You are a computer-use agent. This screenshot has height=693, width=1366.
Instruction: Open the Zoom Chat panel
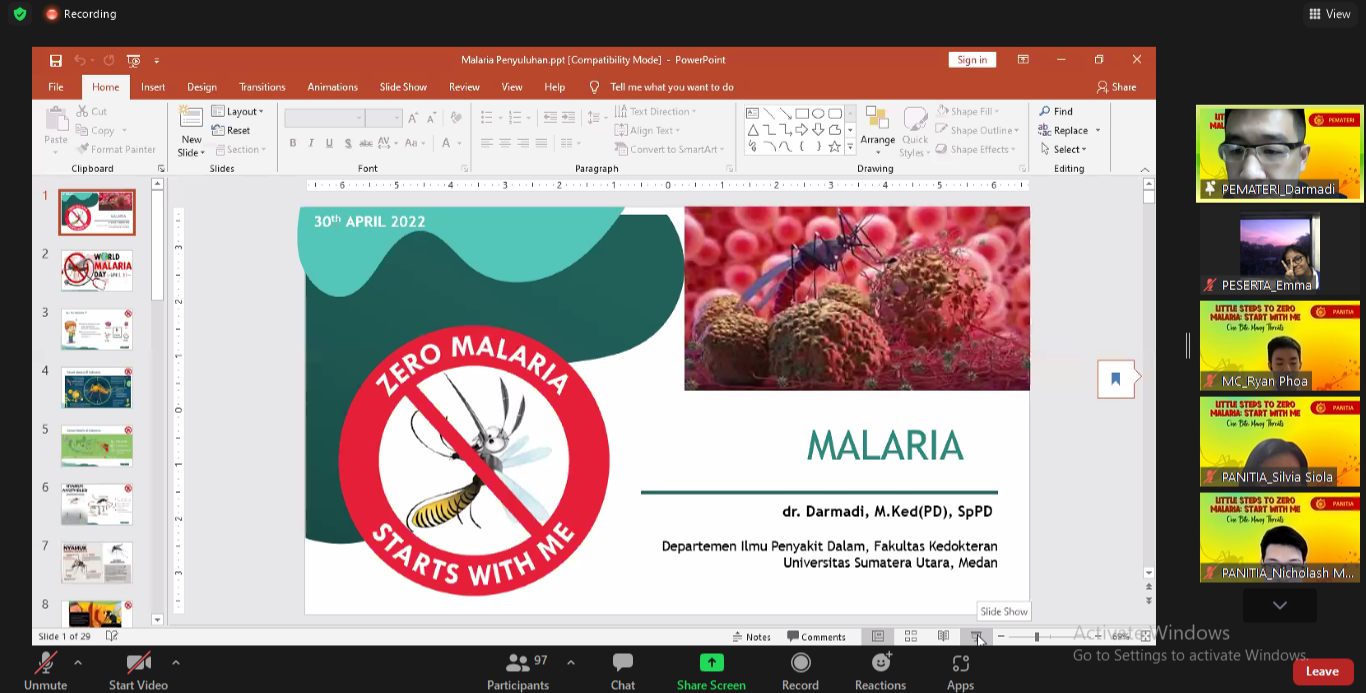click(x=622, y=670)
